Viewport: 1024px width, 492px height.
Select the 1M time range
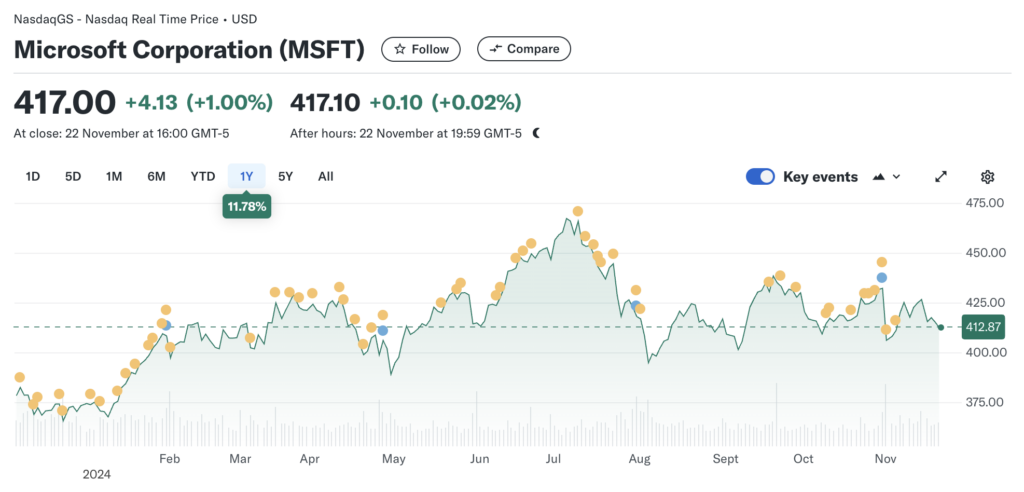click(114, 177)
